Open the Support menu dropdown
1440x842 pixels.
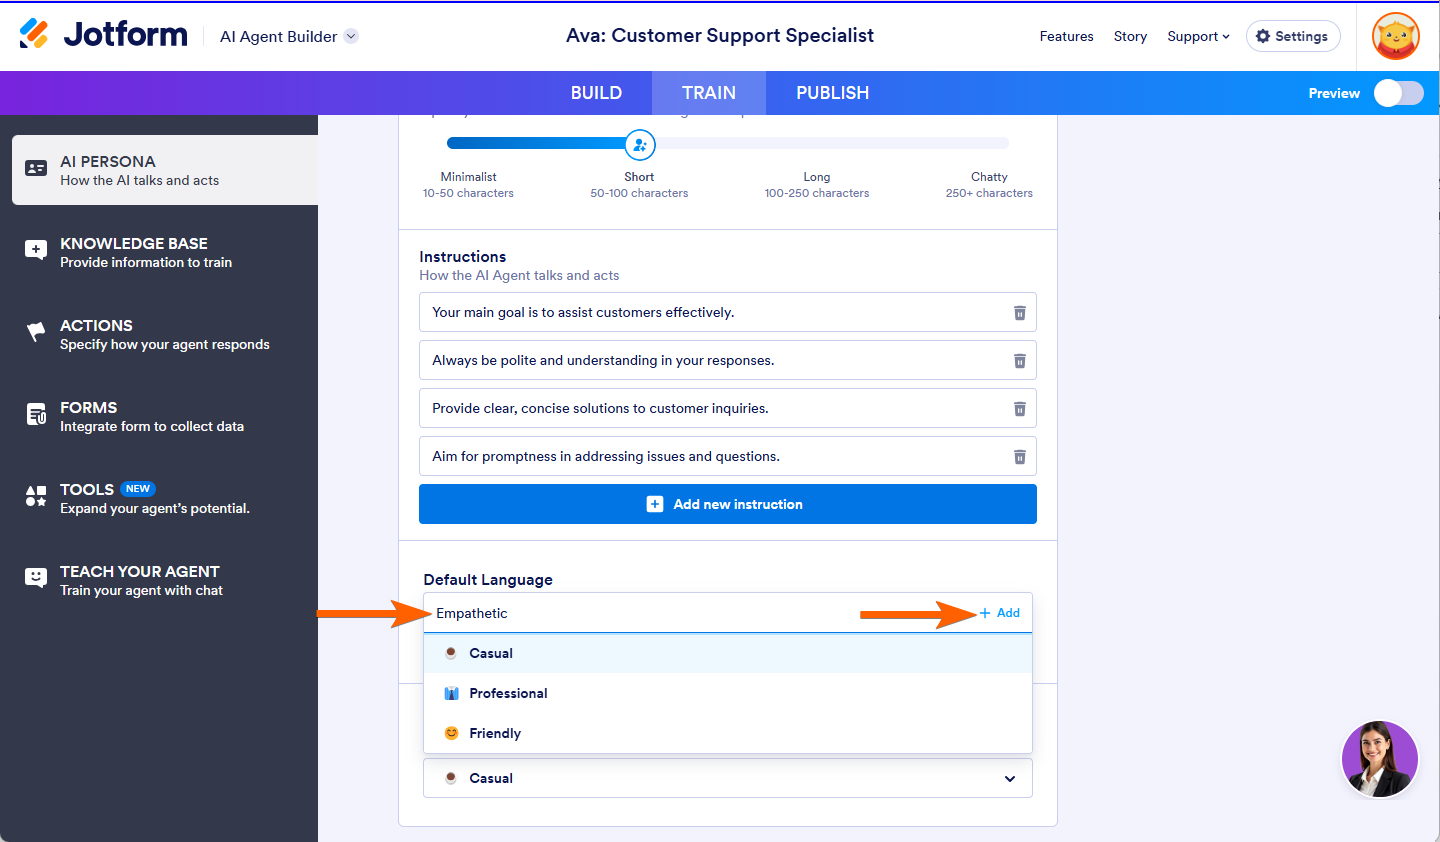click(x=1198, y=36)
